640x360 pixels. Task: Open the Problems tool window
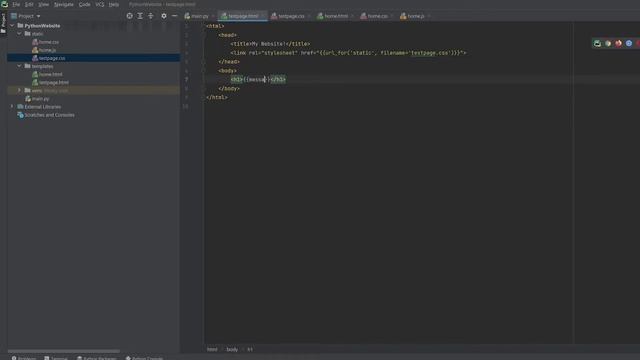click(24, 358)
